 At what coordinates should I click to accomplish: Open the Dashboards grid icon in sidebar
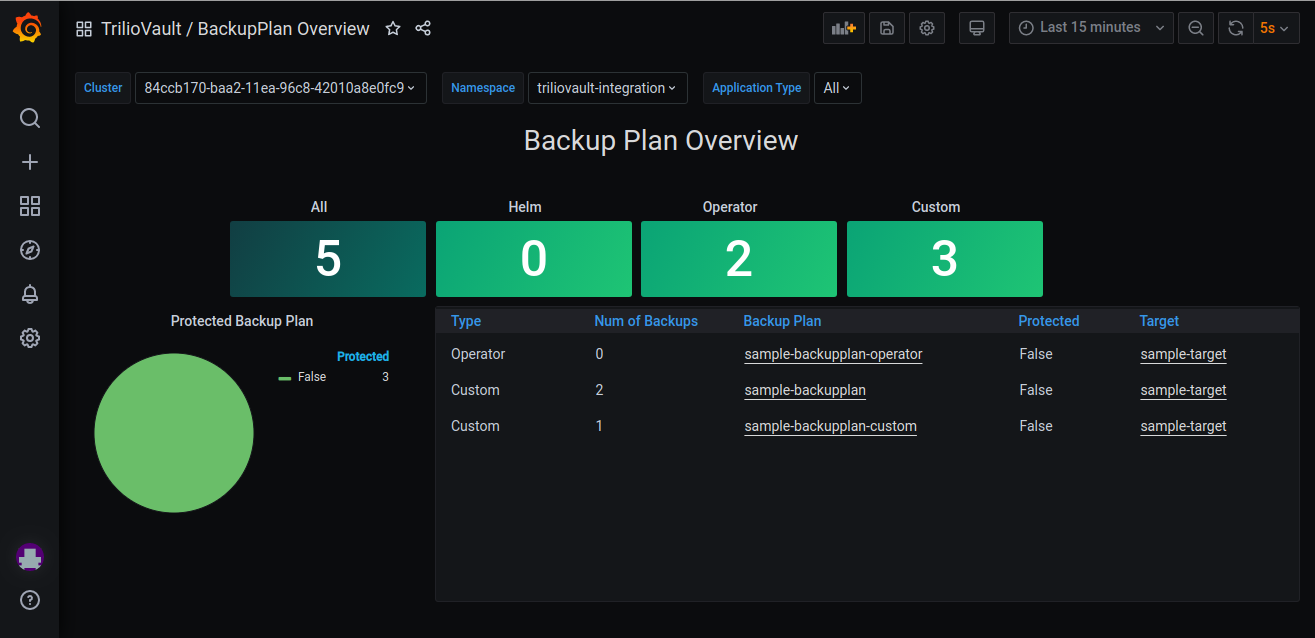pos(30,206)
